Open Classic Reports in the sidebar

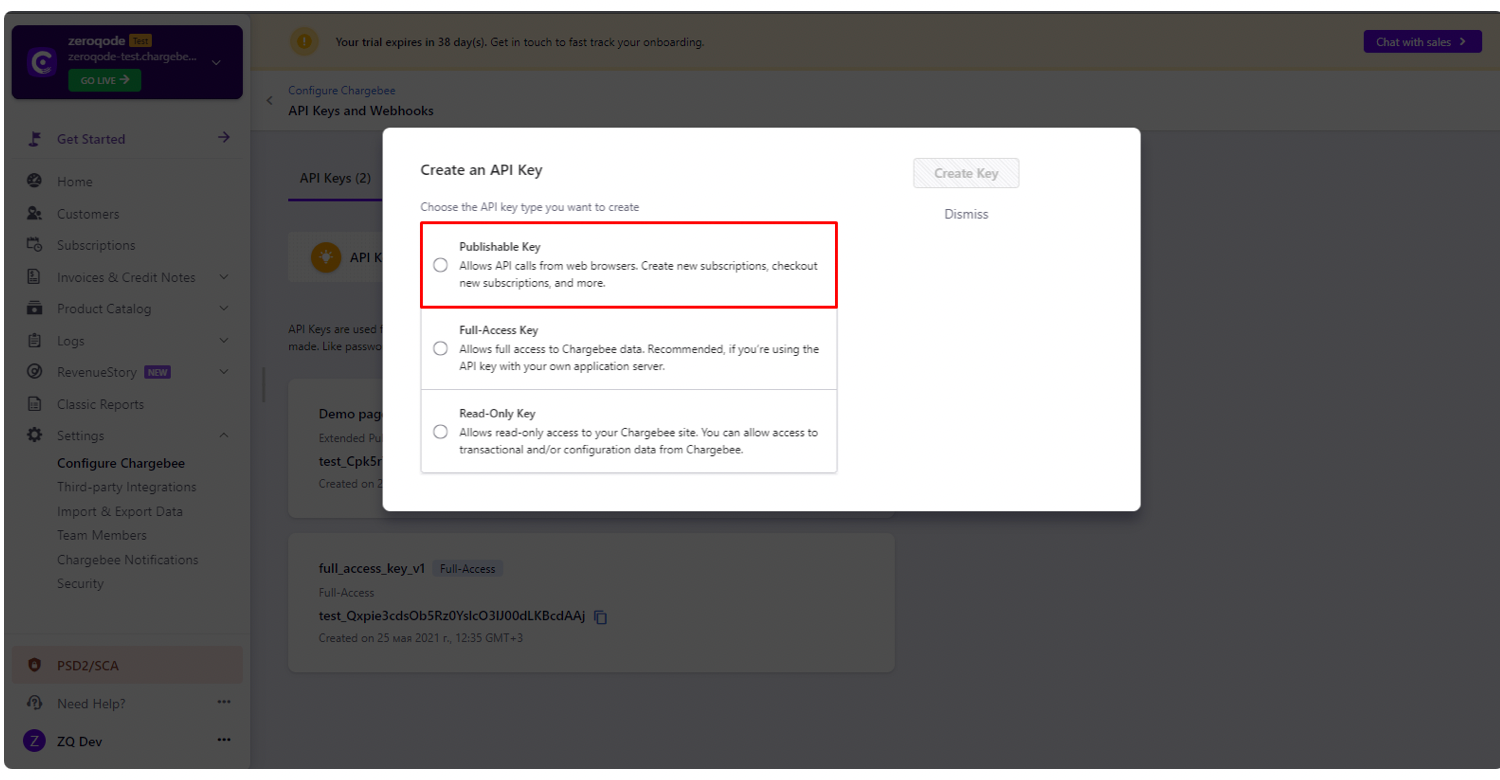tap(100, 404)
